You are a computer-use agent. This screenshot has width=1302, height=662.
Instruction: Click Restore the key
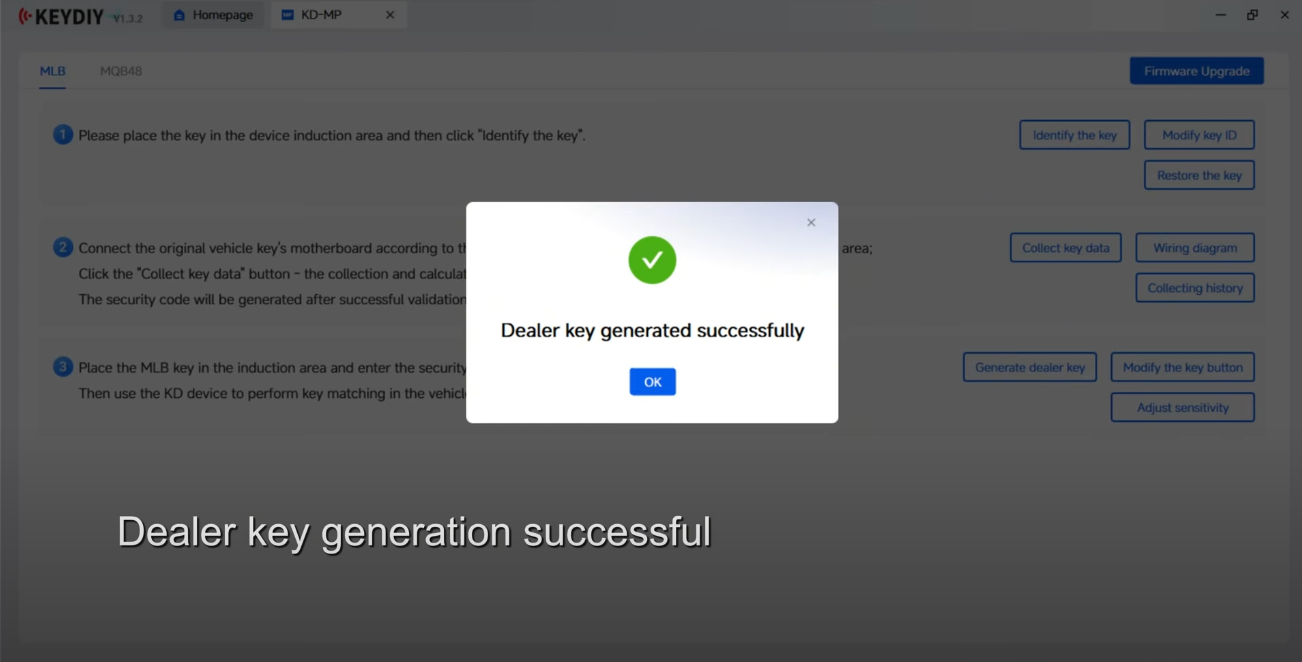coord(1199,175)
